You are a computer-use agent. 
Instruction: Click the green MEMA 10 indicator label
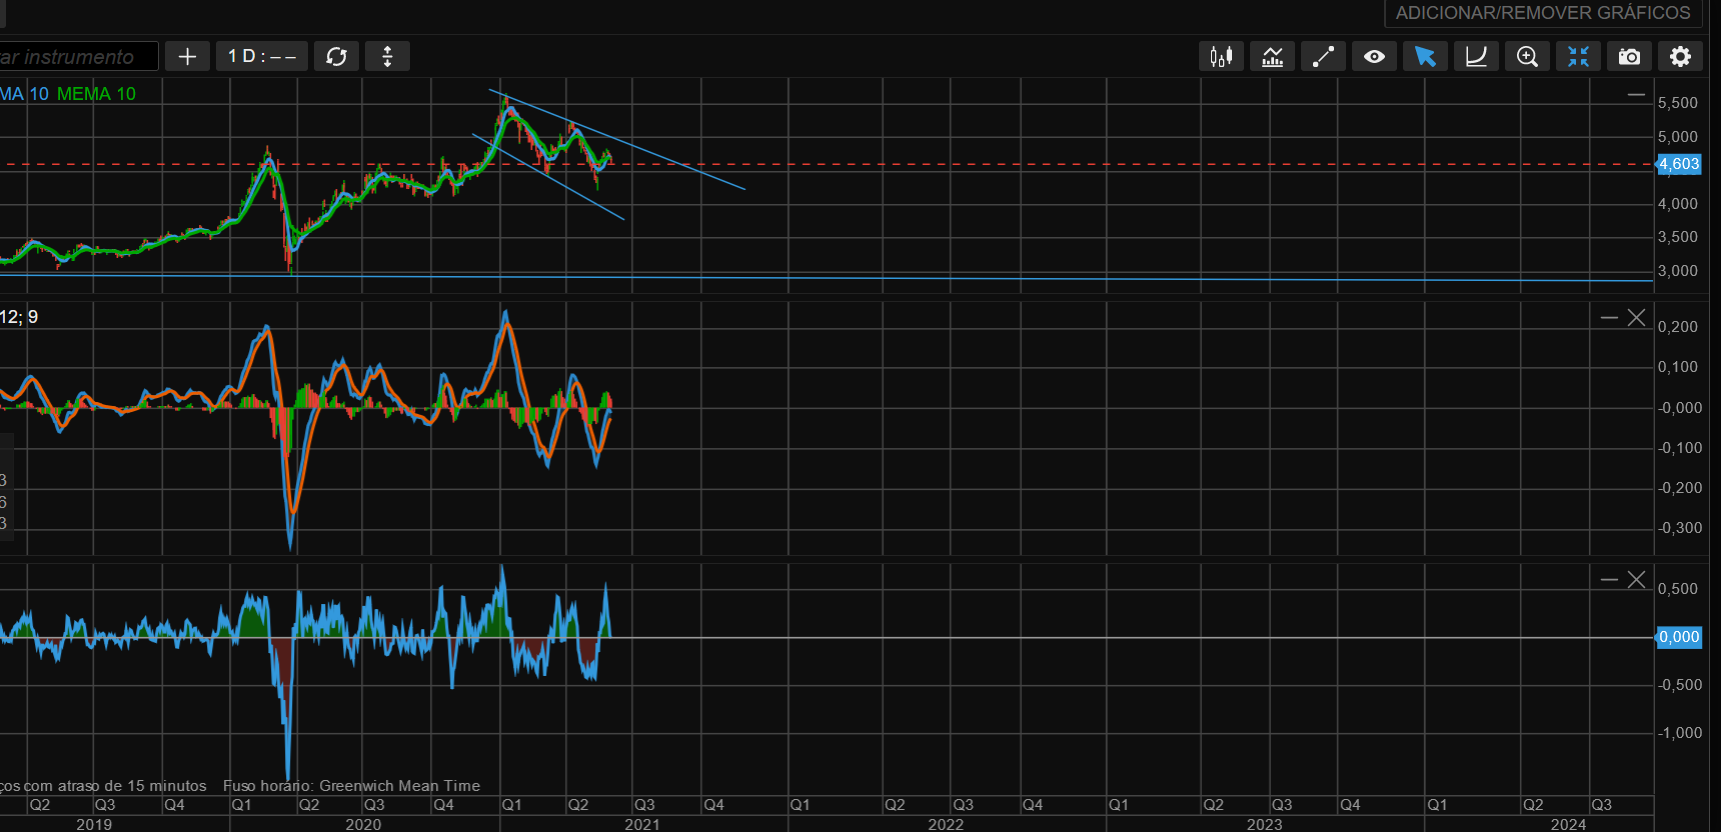click(x=96, y=94)
